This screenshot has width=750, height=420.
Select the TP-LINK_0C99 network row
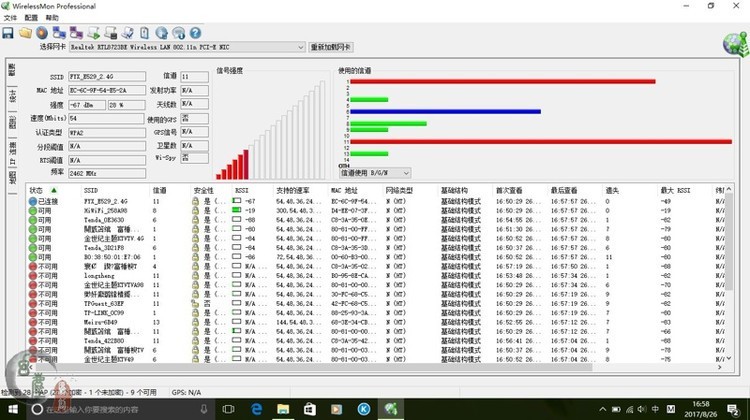[x=376, y=313]
